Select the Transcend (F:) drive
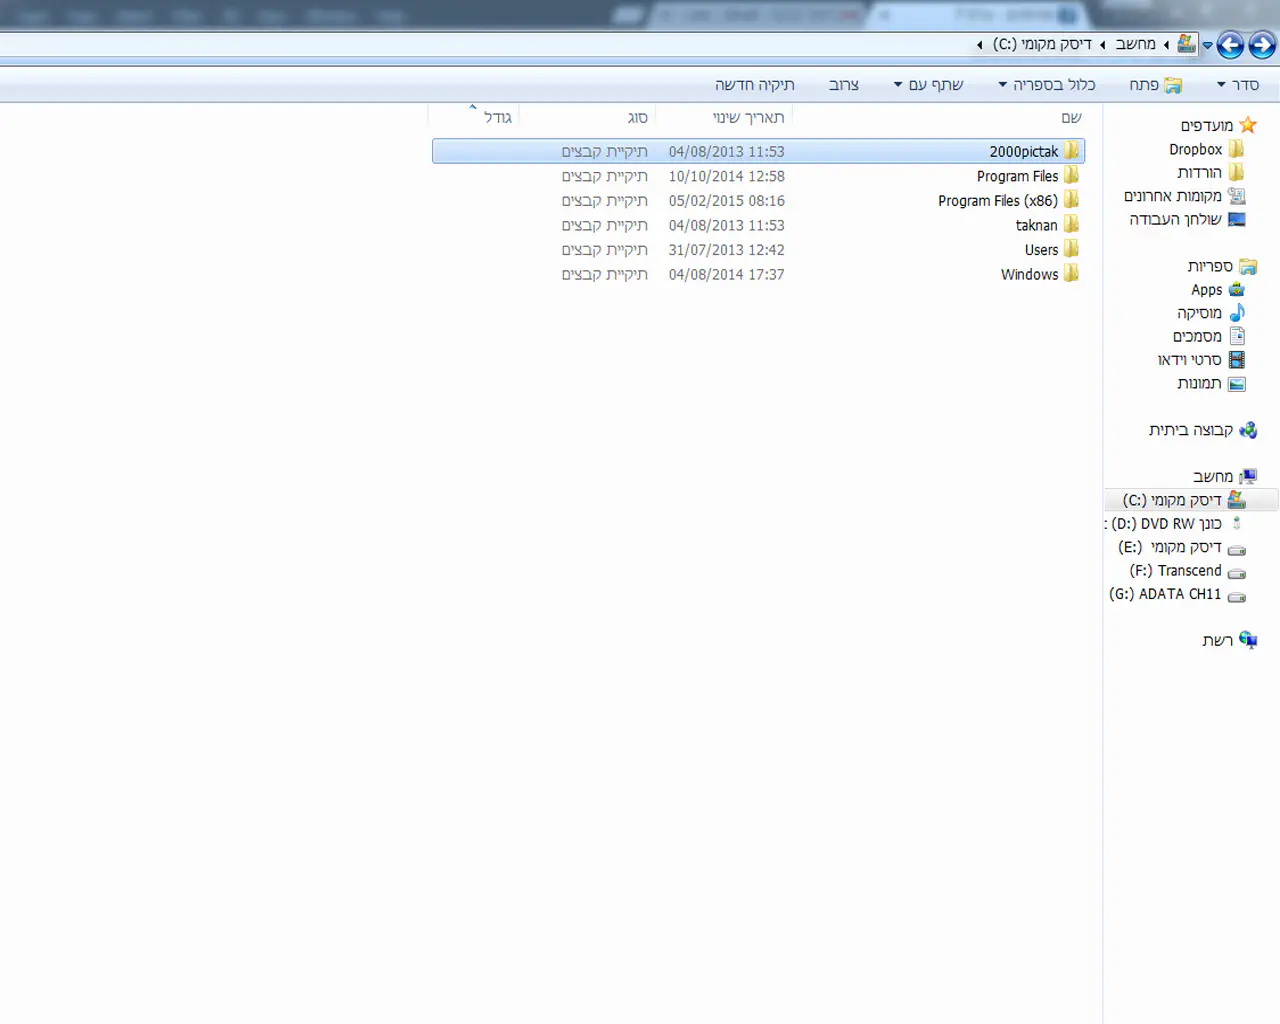This screenshot has width=1280, height=1024. pyautogui.click(x=1176, y=571)
